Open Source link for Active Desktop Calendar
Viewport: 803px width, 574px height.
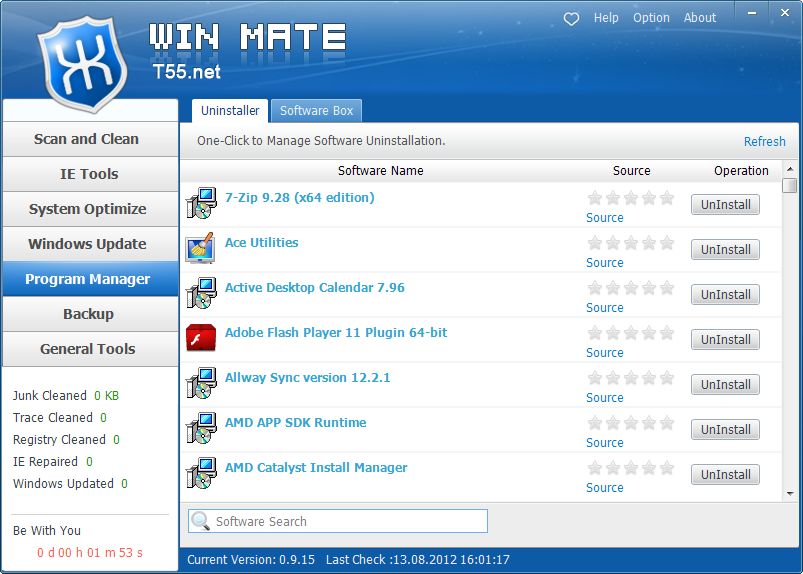[x=604, y=308]
